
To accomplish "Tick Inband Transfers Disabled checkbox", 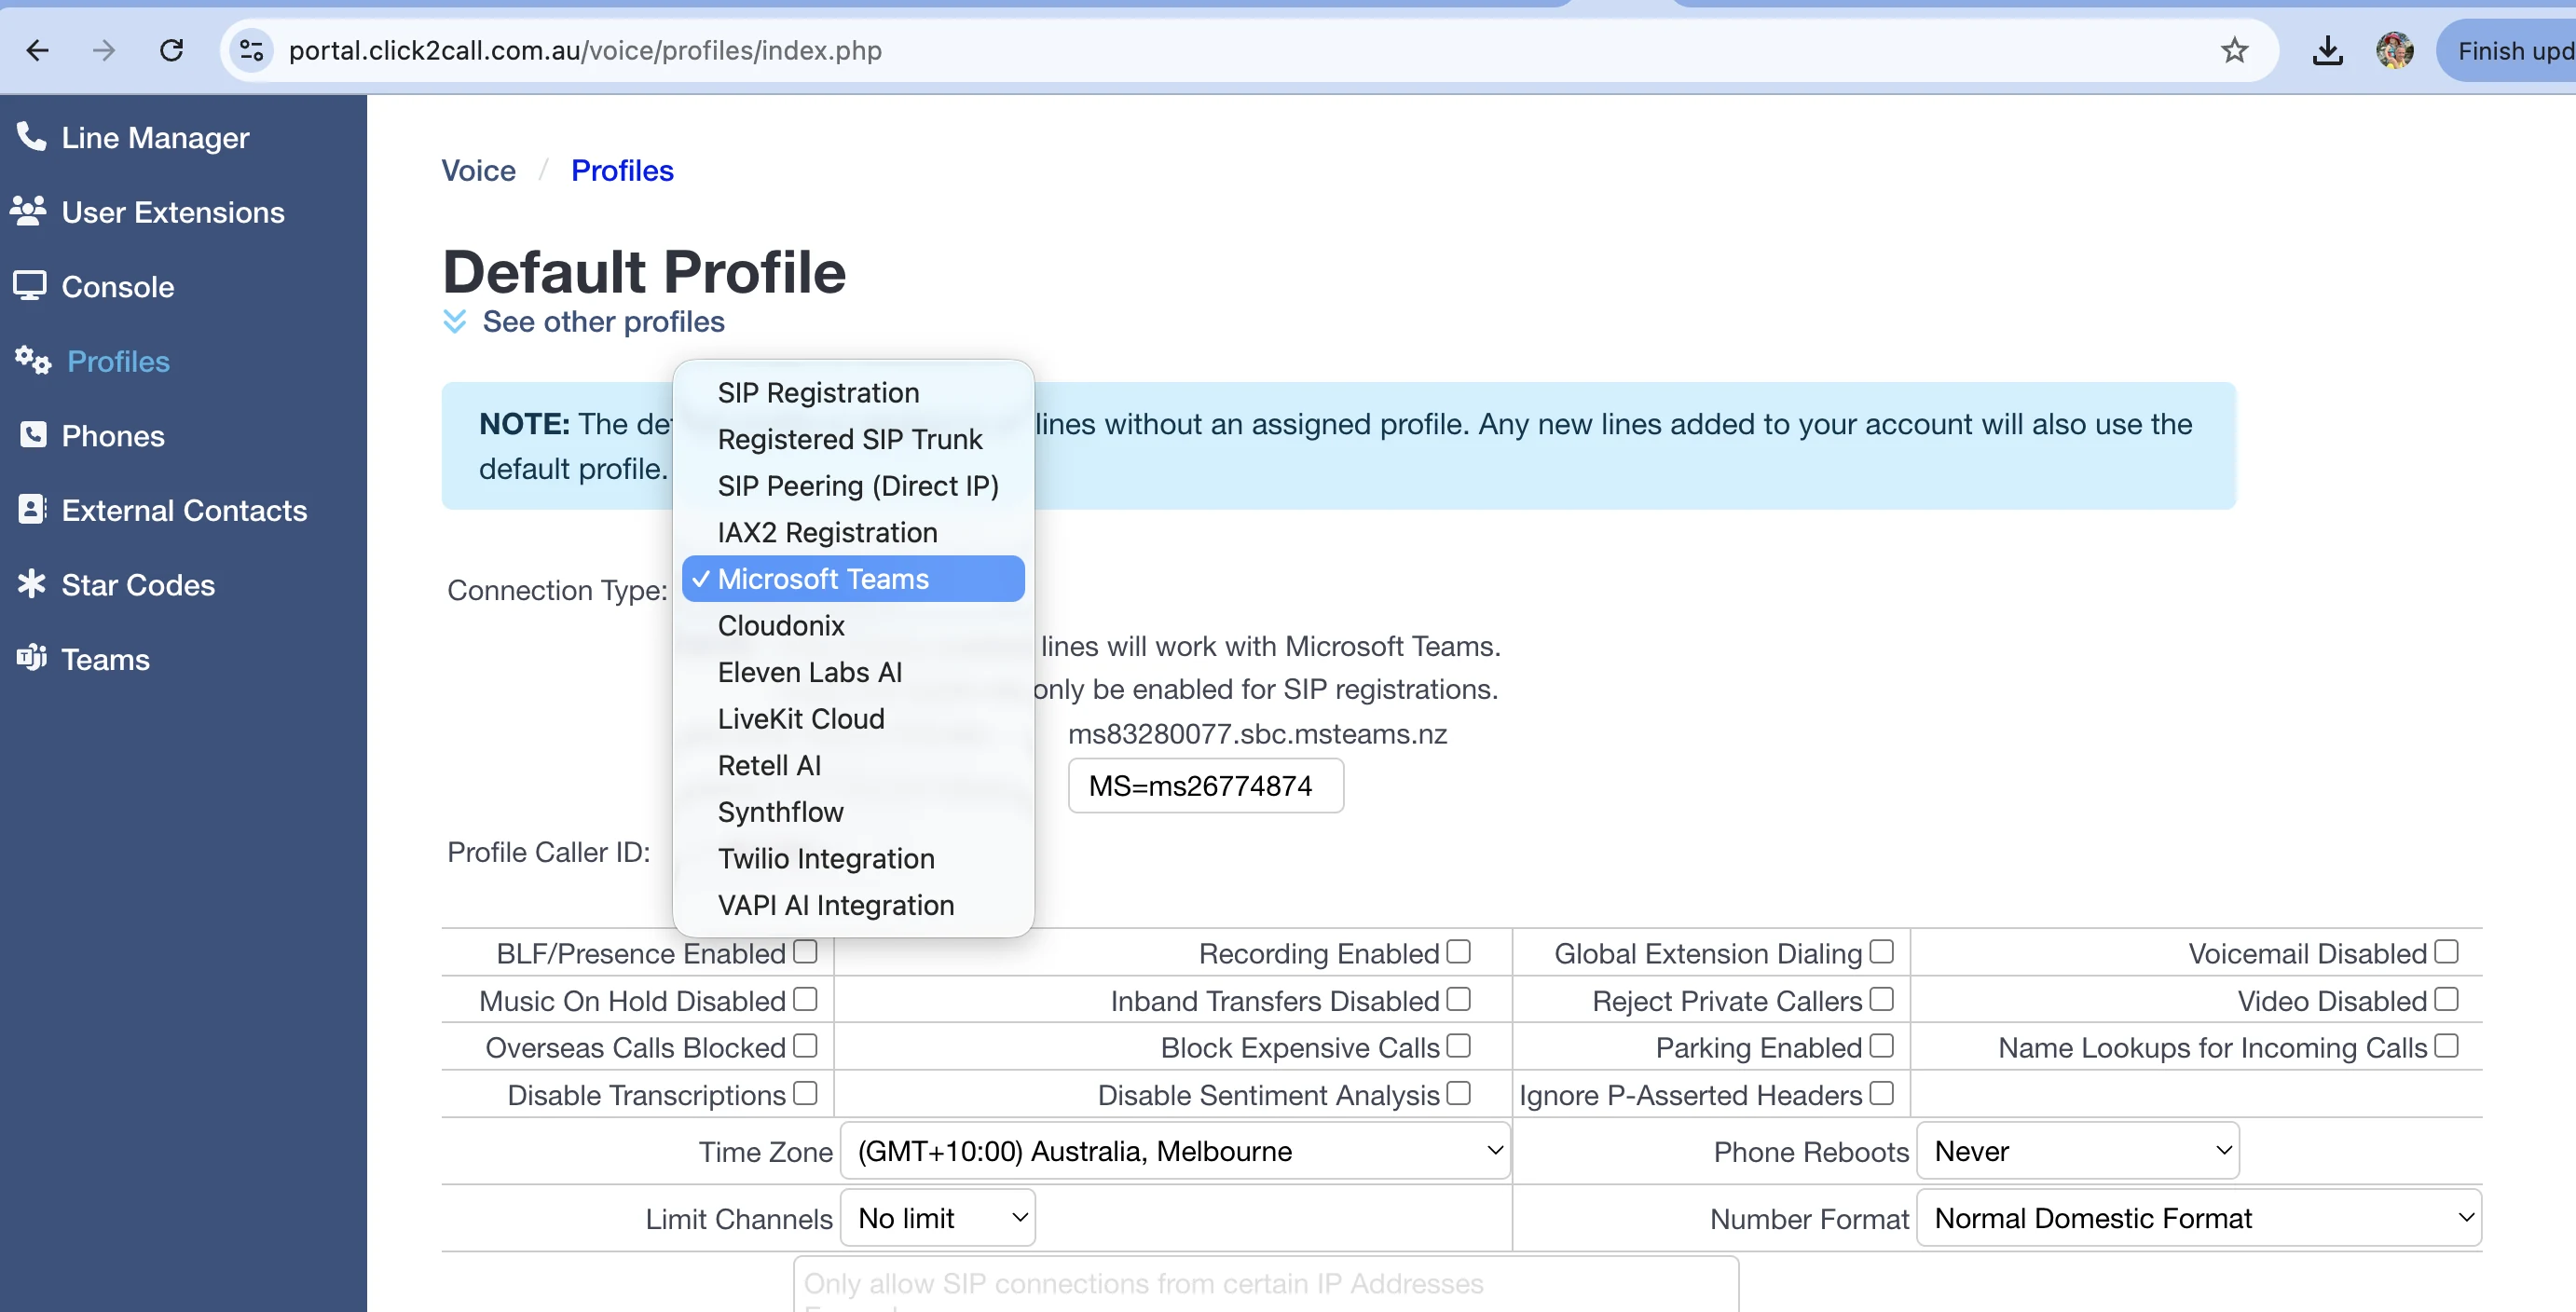I will 1458,1000.
